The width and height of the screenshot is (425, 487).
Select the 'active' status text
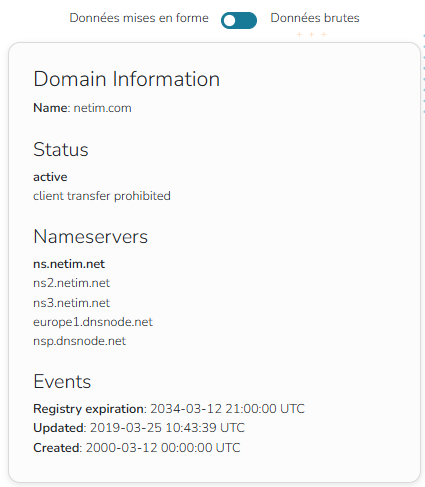50,177
